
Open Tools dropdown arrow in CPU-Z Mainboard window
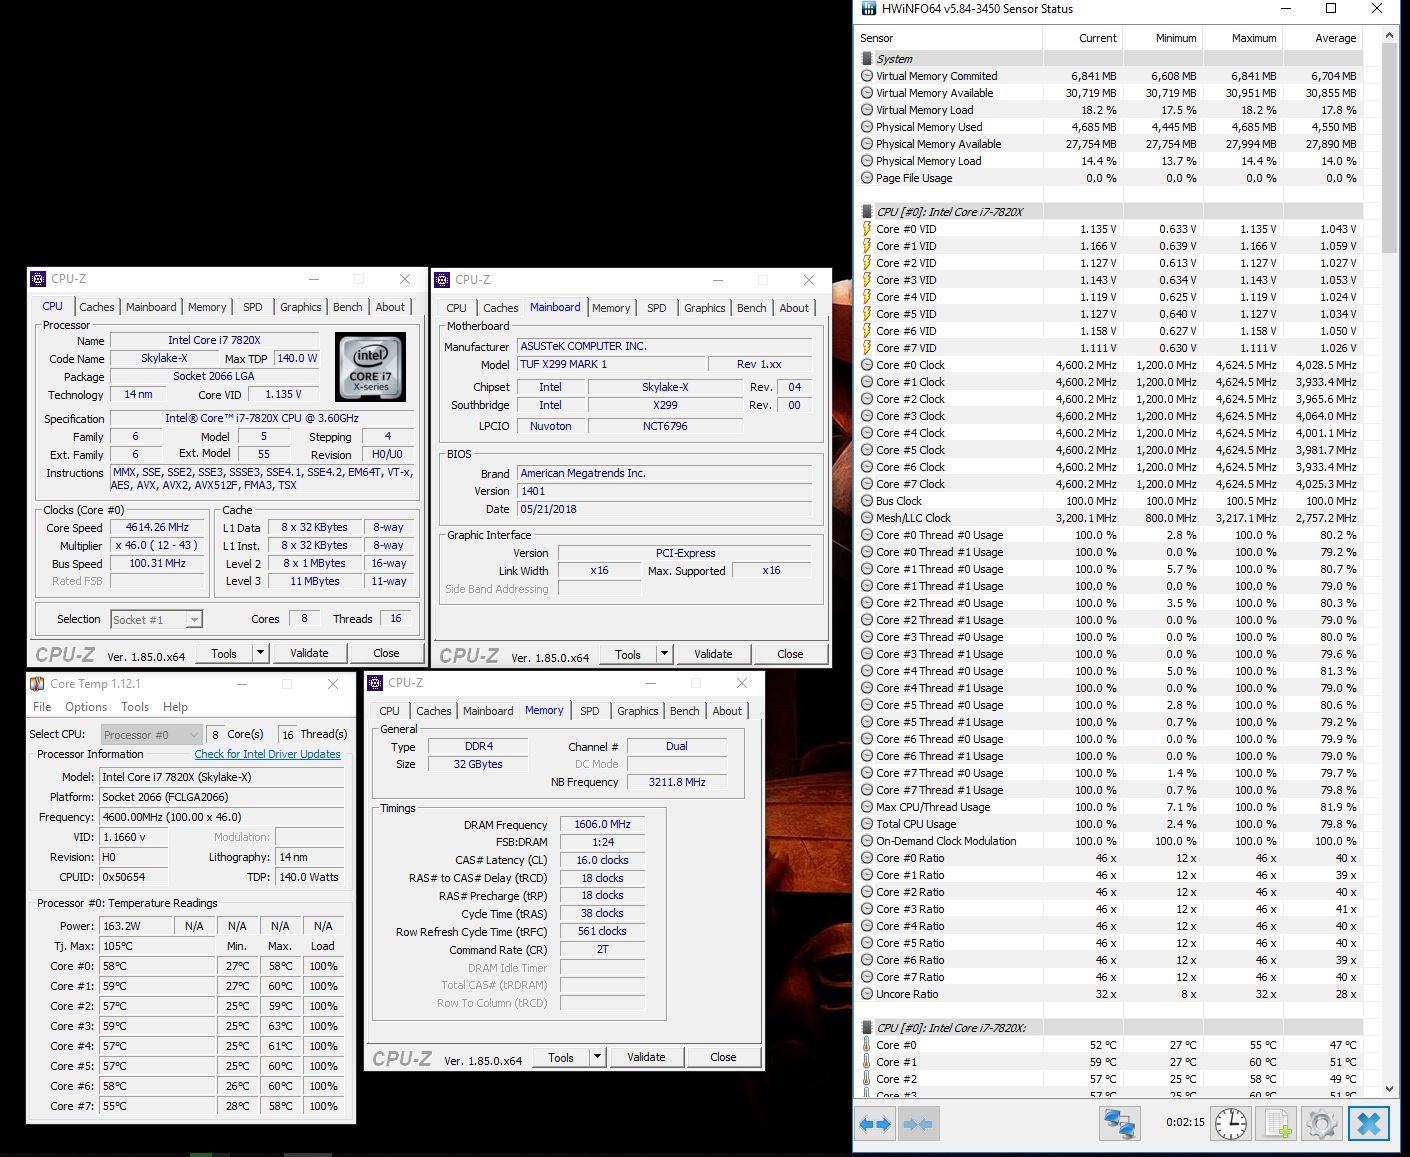[664, 654]
